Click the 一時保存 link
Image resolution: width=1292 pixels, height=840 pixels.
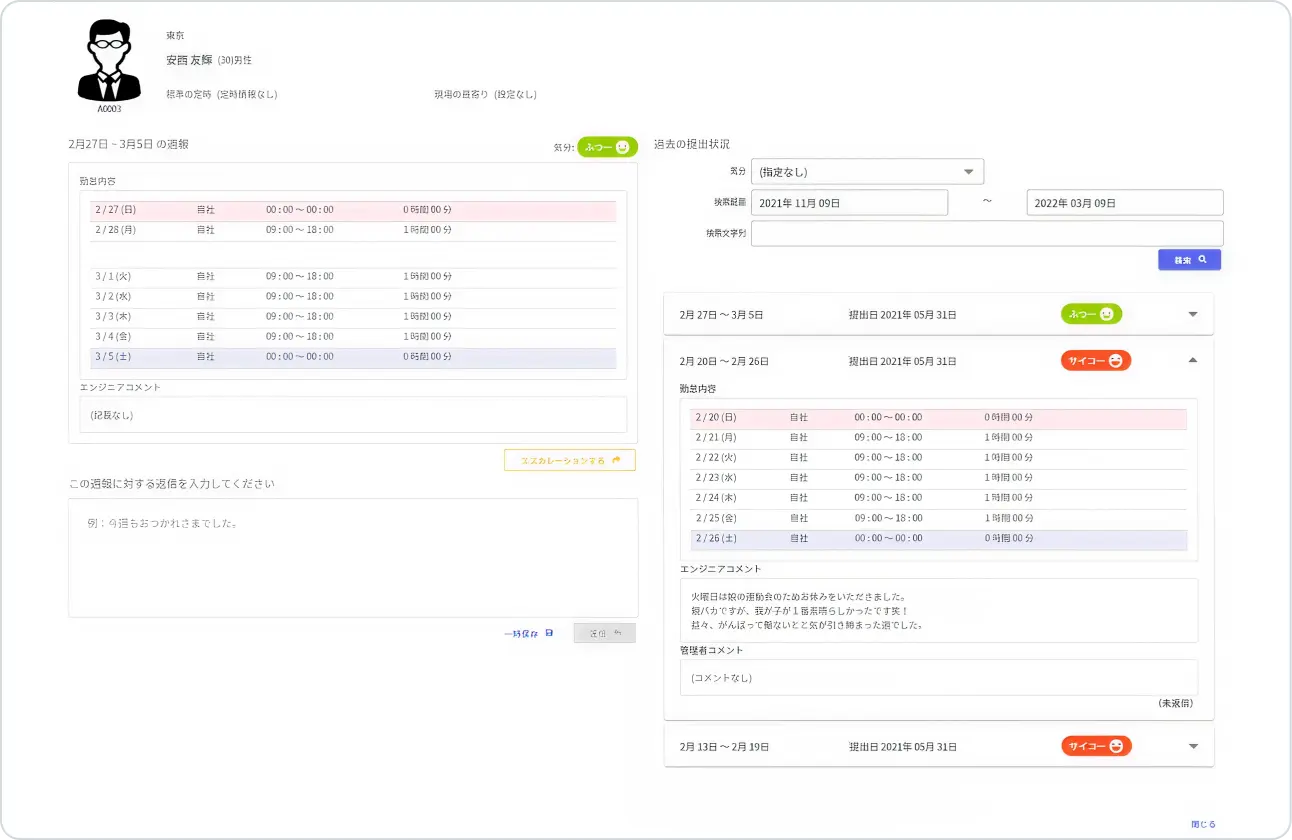point(521,632)
